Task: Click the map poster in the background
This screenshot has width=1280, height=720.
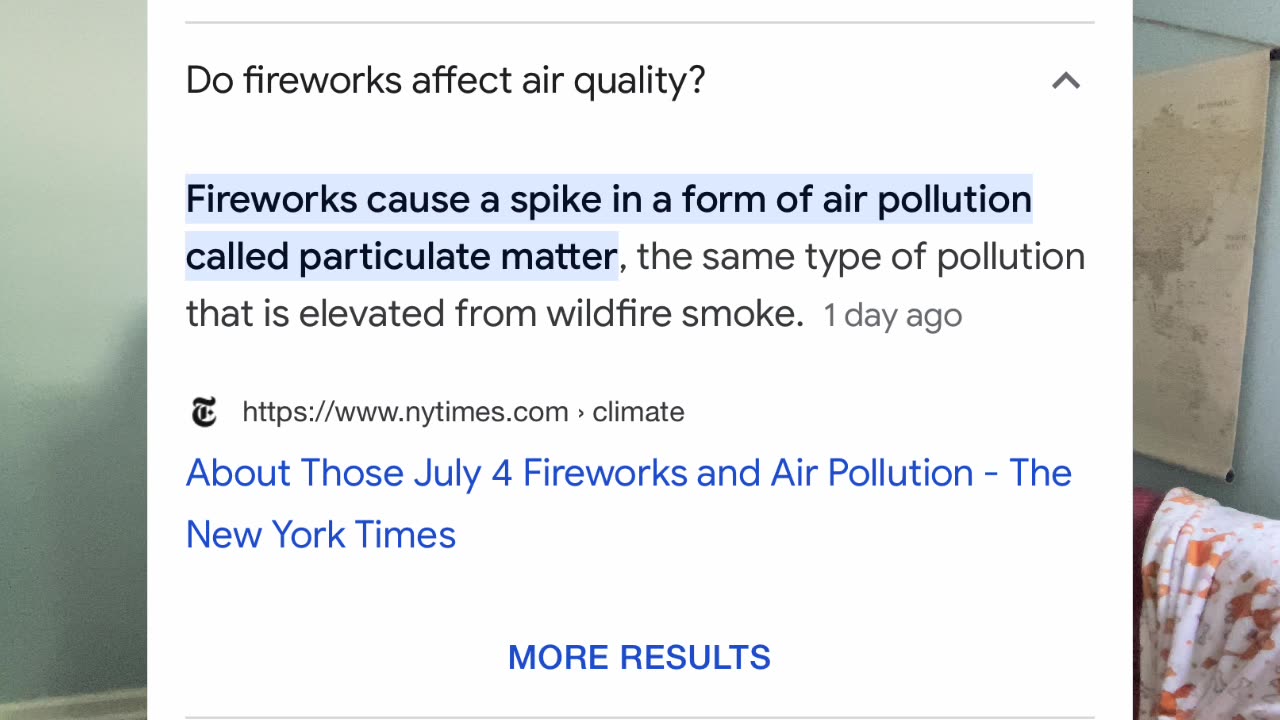Action: [1200, 250]
